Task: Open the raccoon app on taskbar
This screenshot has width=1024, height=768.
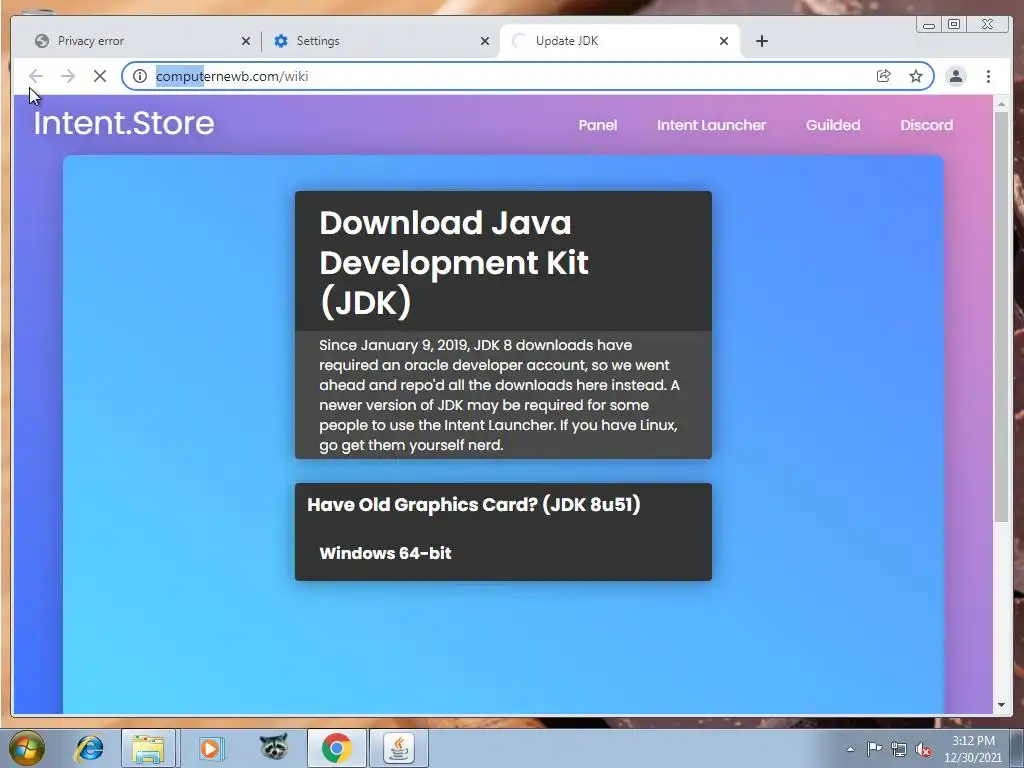Action: (274, 748)
